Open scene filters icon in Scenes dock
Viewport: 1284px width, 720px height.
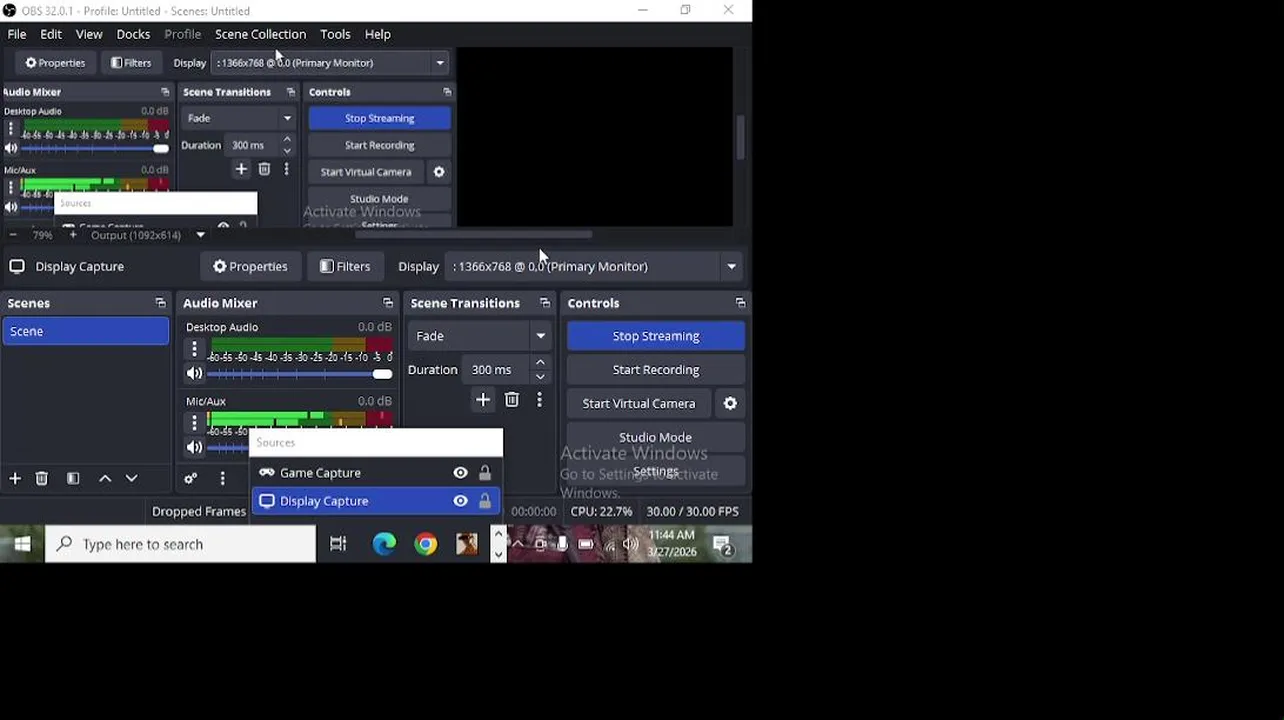tap(73, 479)
